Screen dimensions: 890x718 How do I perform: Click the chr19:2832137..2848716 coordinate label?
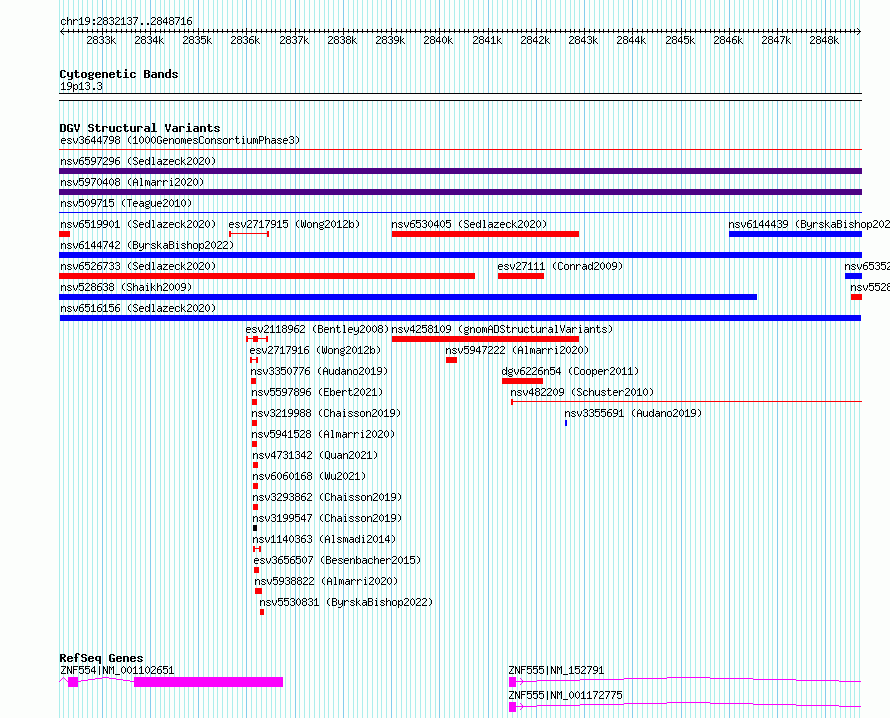click(x=126, y=22)
